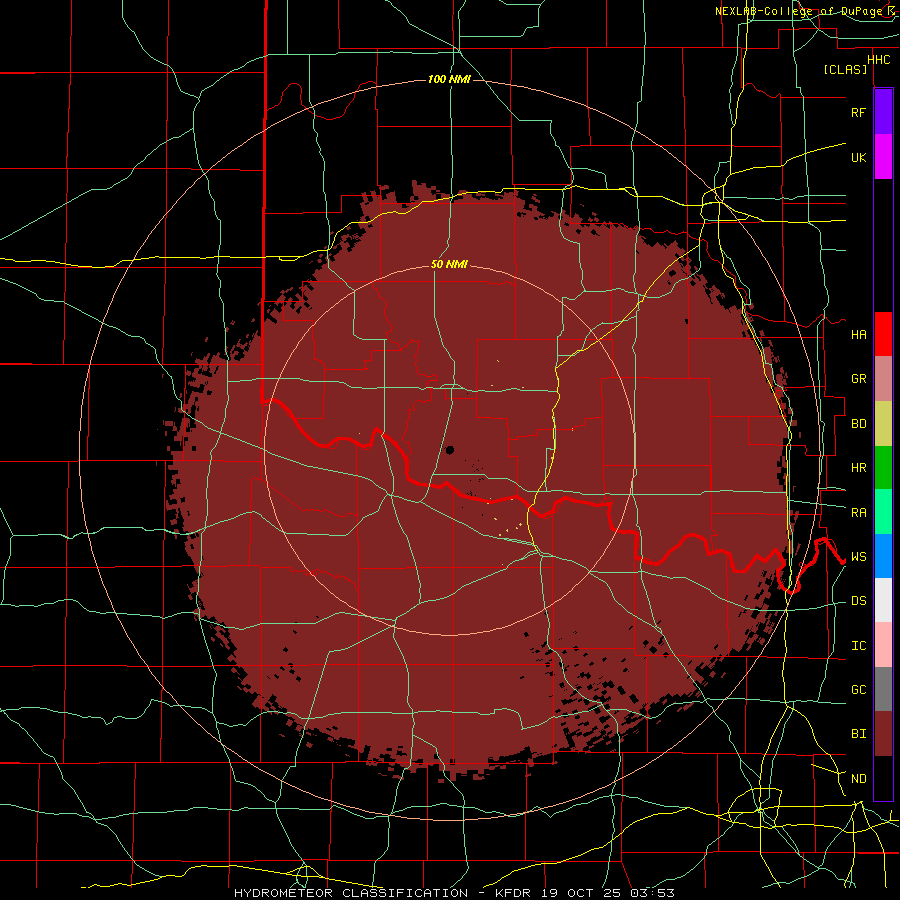Click the BI dark red legend swatch
This screenshot has width=900, height=900.
pos(883,734)
